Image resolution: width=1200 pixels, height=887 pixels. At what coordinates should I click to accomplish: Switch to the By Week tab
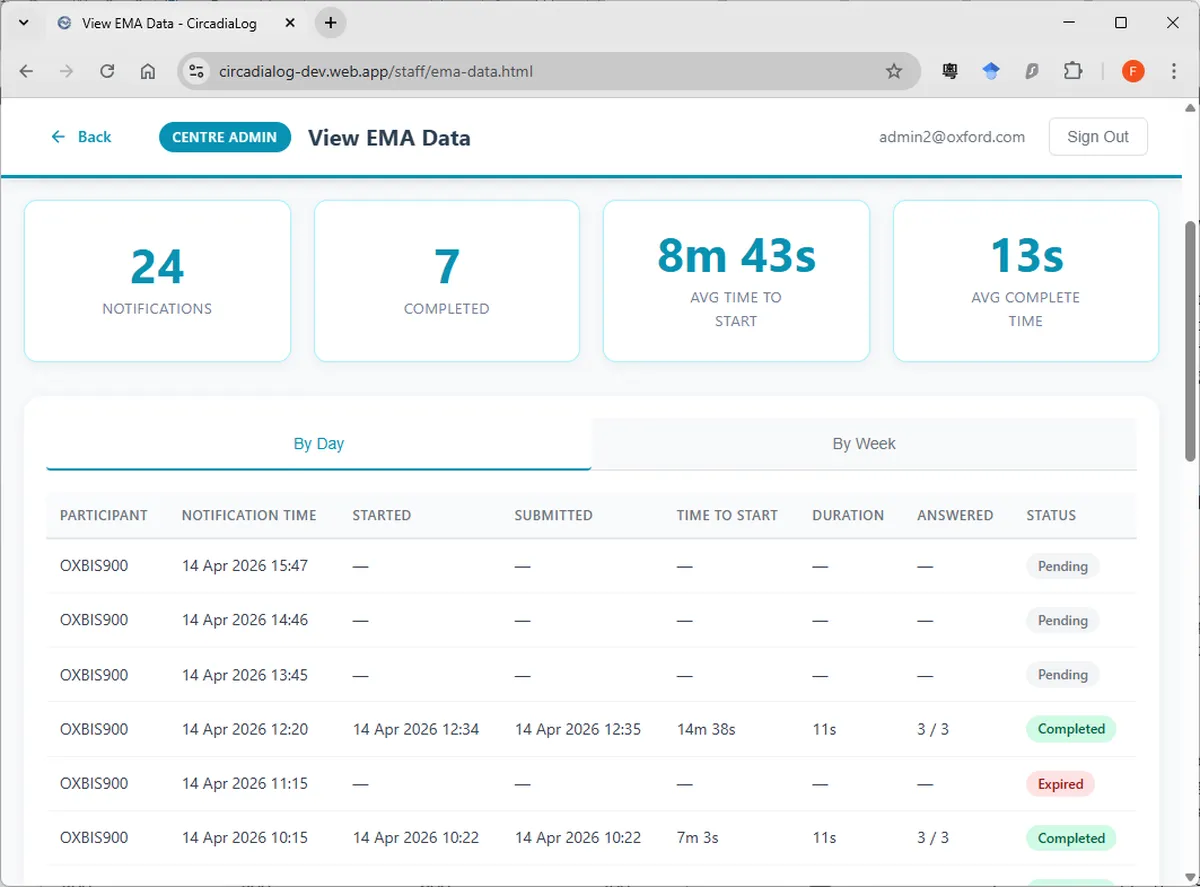pos(863,443)
